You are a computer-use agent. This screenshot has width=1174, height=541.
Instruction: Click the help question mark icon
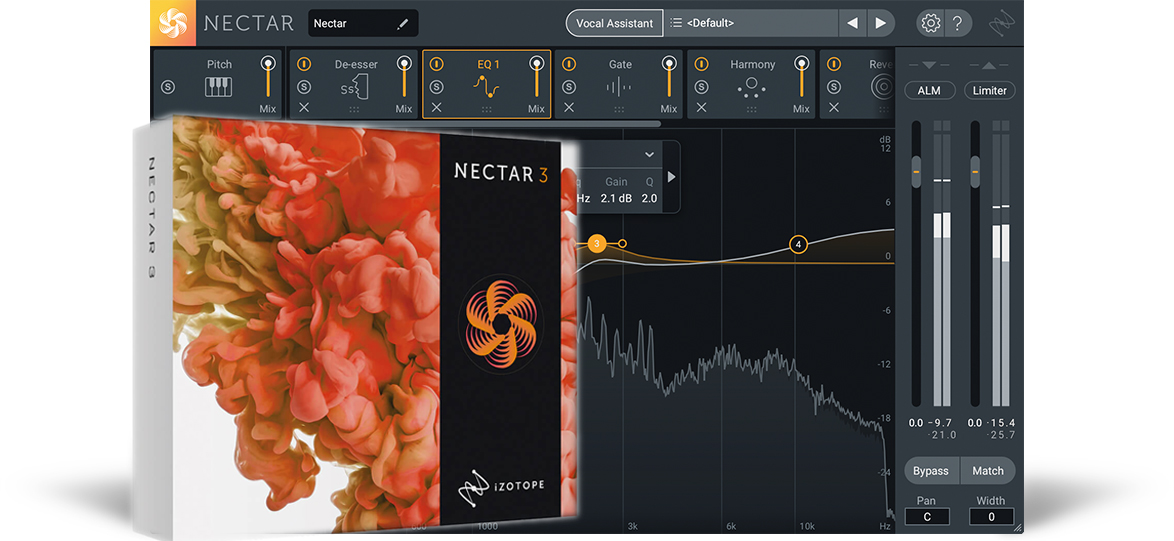pos(957,23)
